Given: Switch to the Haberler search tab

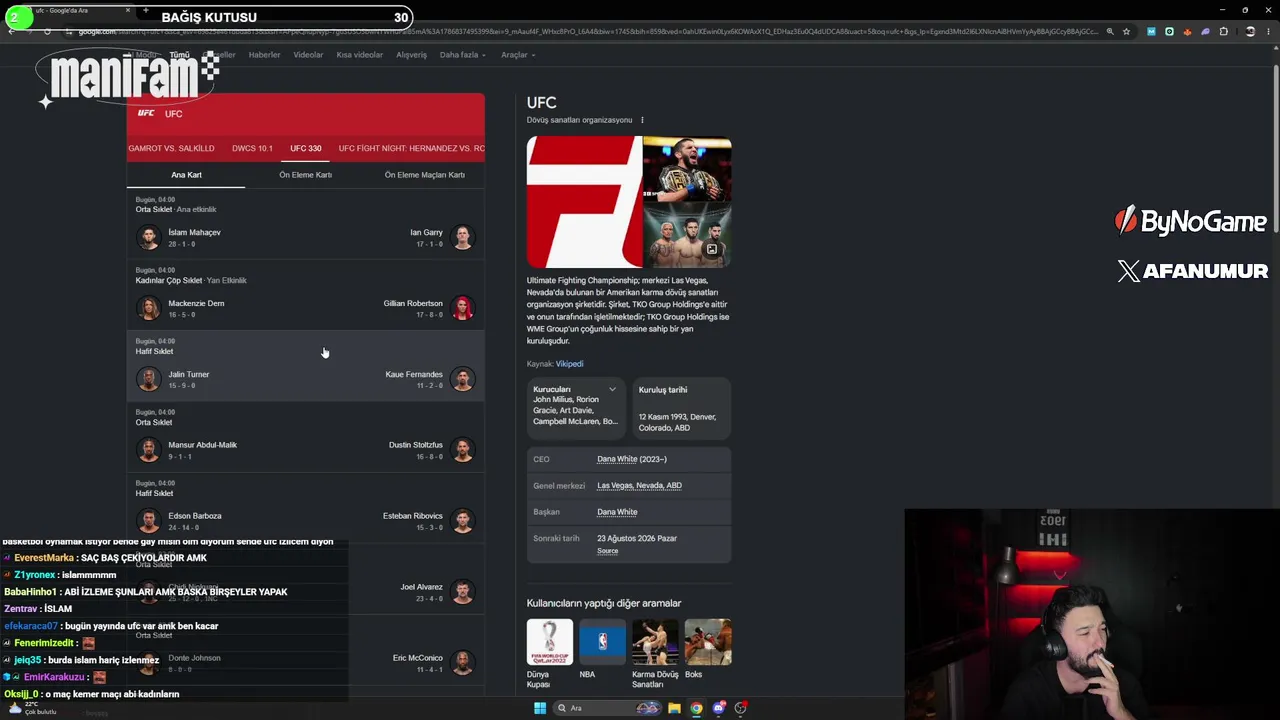Looking at the screenshot, I should (264, 55).
